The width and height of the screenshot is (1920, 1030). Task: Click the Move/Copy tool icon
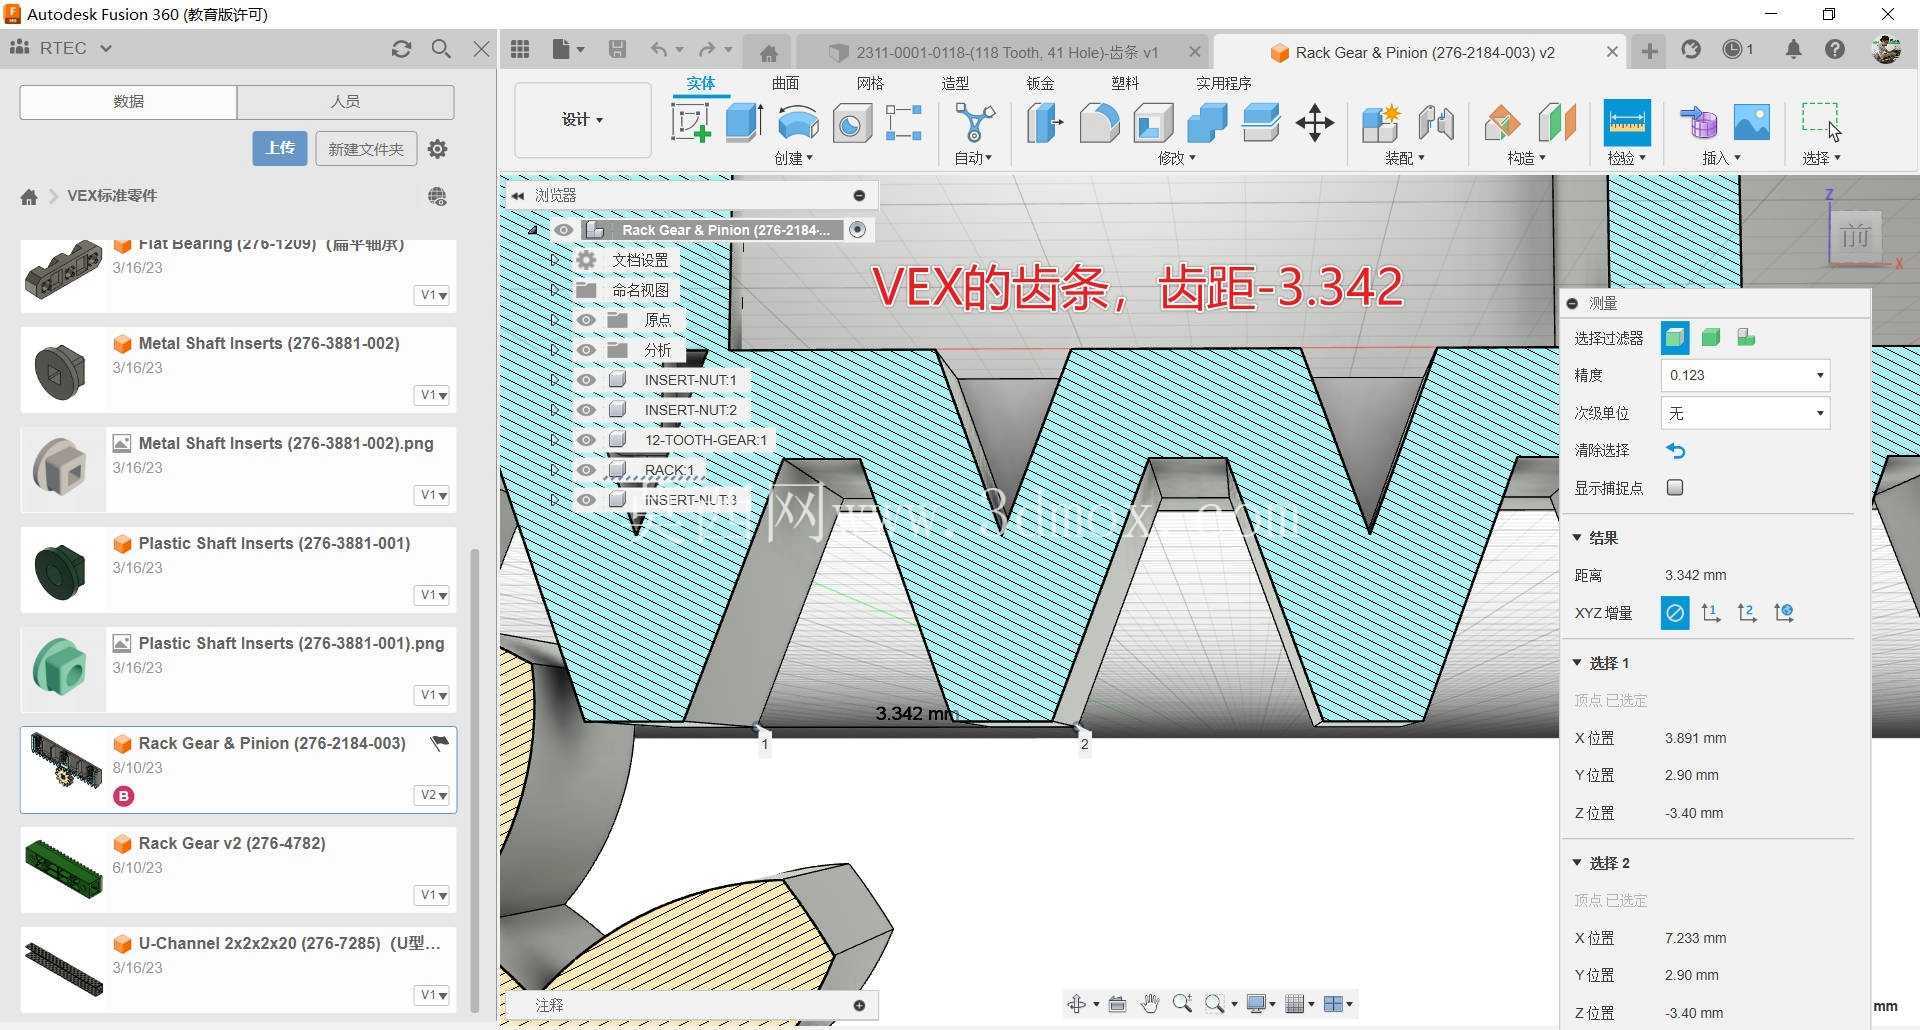pos(1315,123)
